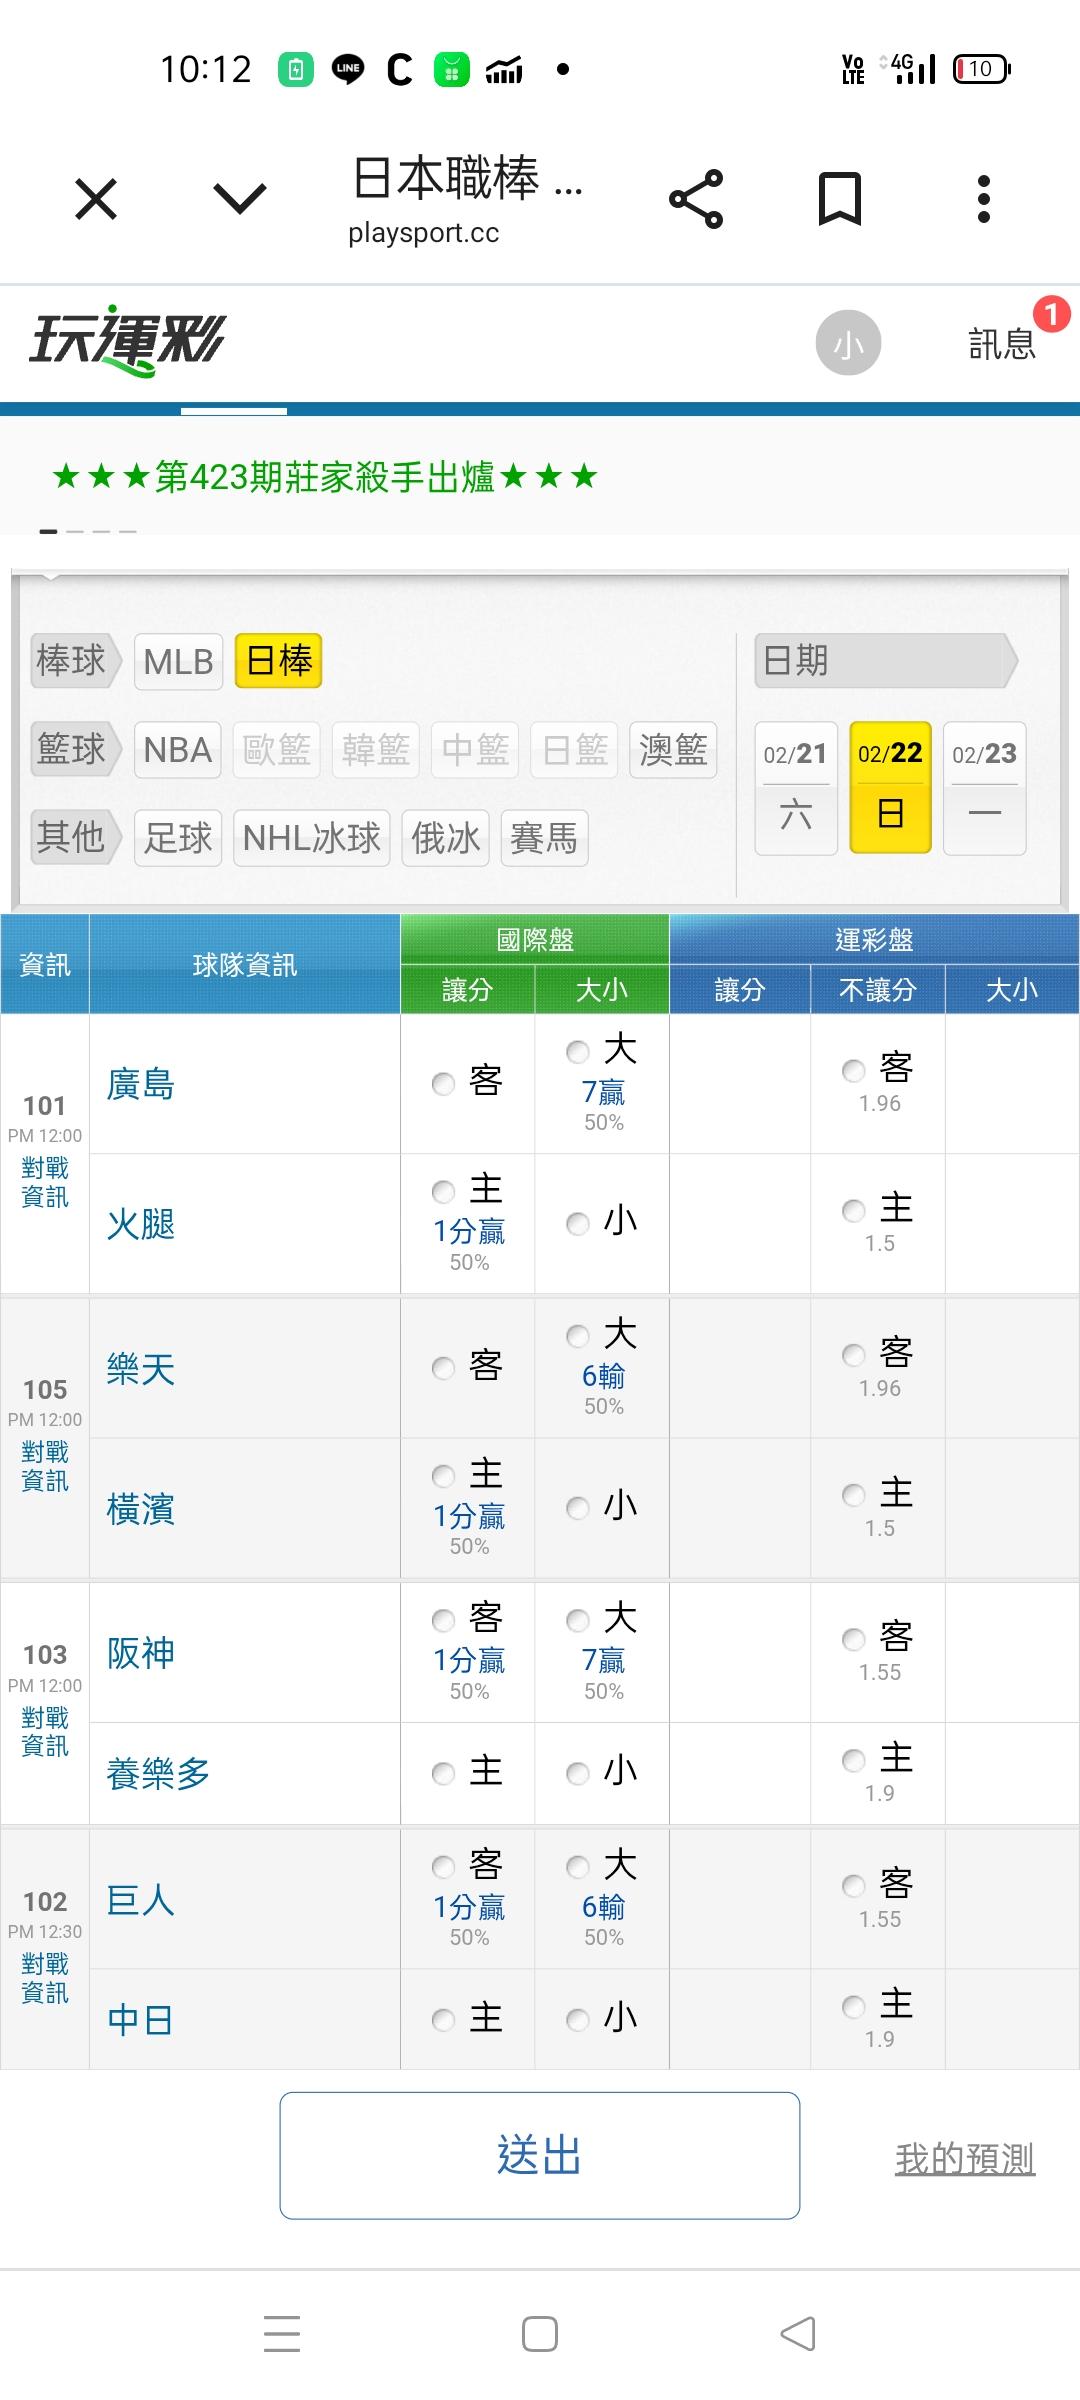Open the 玩運彩 logo homepage
The height and width of the screenshot is (2400, 1080).
(x=128, y=341)
